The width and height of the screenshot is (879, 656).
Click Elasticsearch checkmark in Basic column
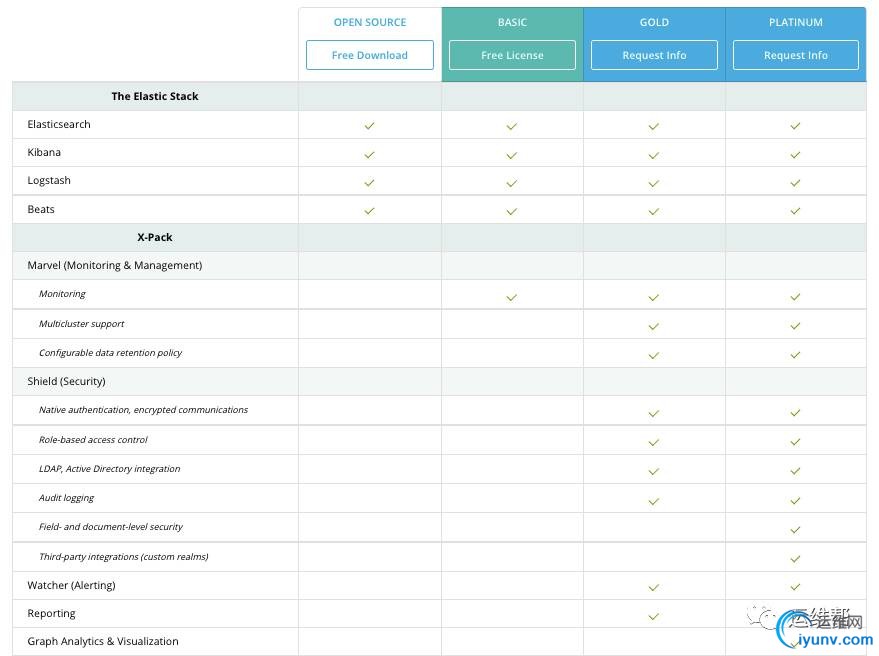511,126
